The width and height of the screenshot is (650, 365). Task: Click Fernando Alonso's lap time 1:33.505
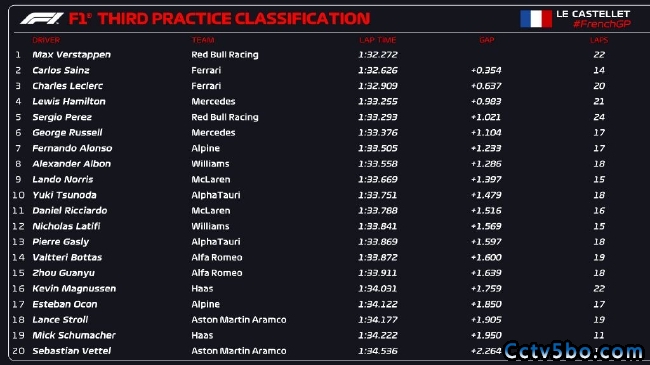click(x=378, y=148)
